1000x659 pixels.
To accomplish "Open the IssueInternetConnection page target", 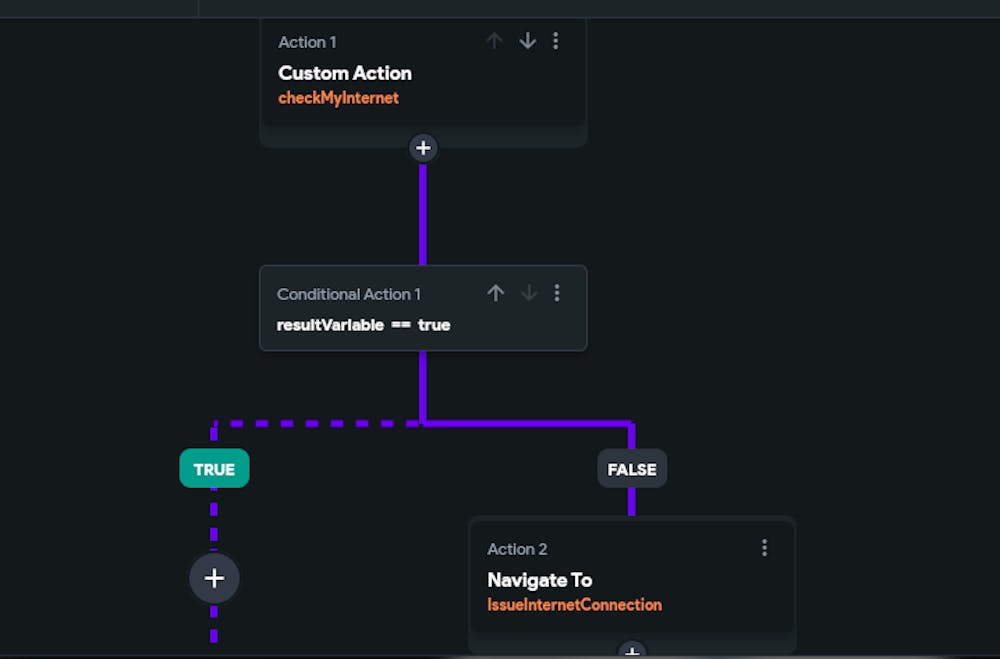I will [x=574, y=605].
